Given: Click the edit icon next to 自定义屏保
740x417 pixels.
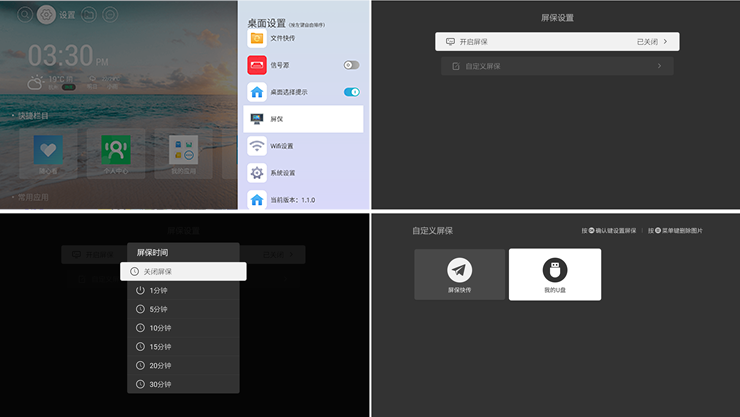Looking at the screenshot, I should click(456, 66).
